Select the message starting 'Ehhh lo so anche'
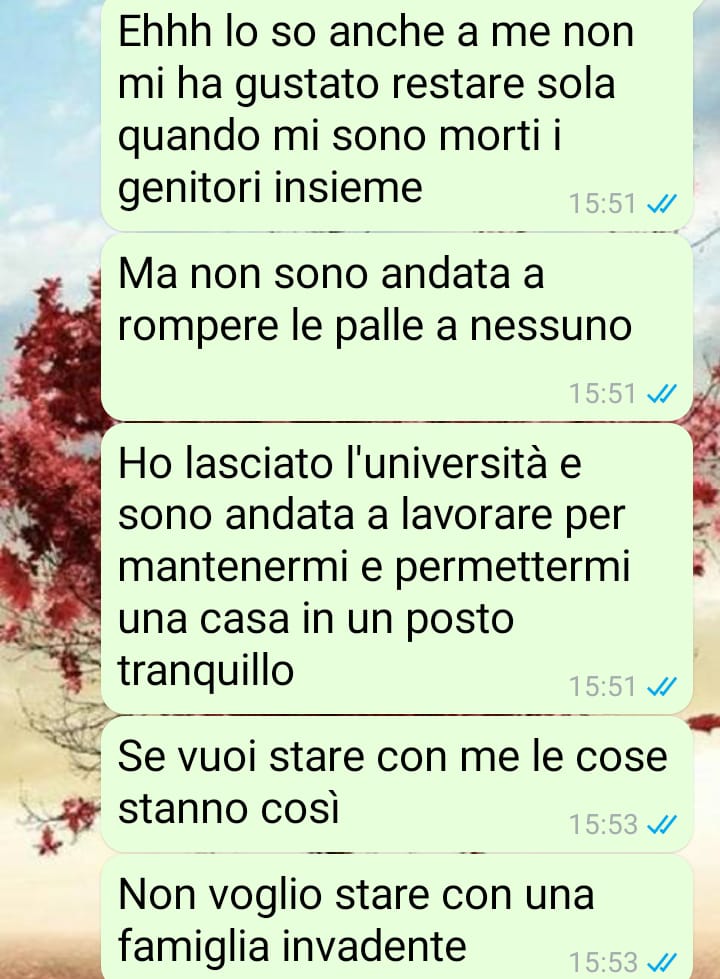720x979 pixels. [397, 114]
